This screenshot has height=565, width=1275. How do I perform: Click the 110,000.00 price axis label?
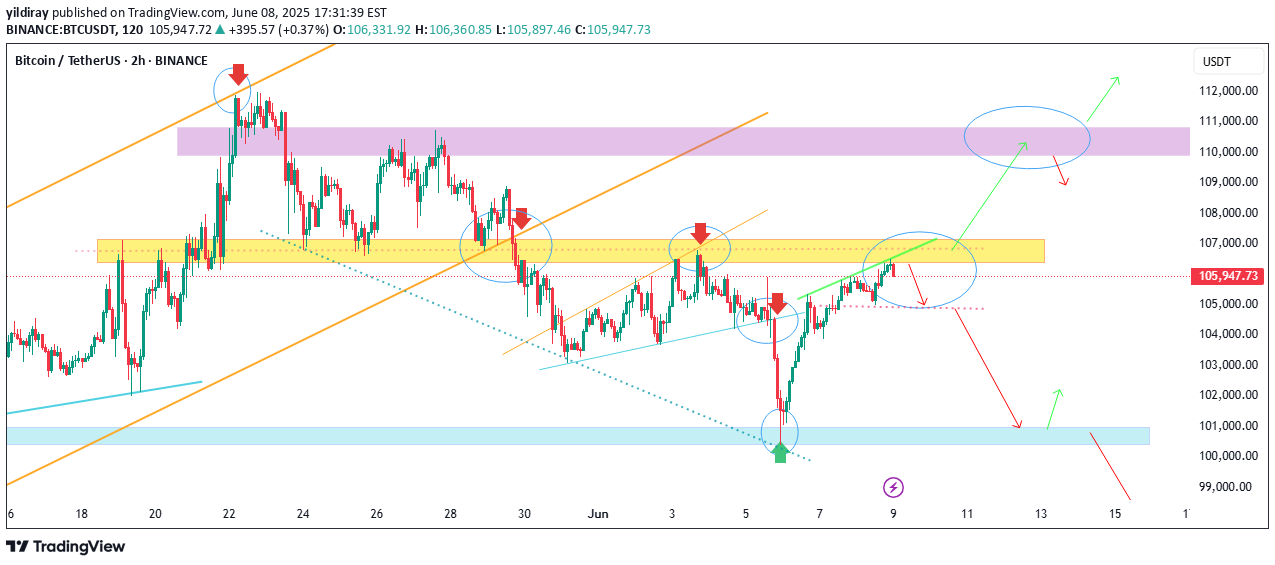point(1226,152)
